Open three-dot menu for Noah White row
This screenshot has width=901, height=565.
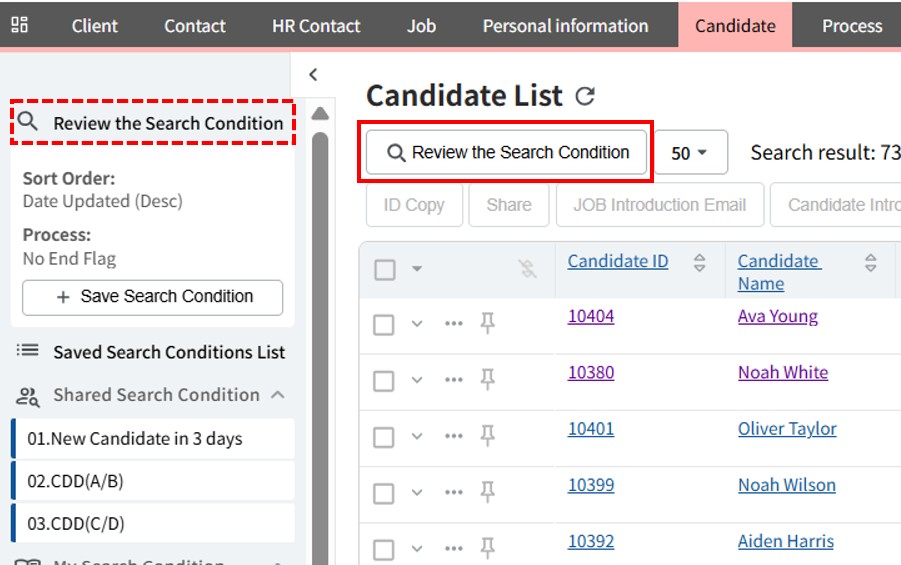tap(454, 380)
